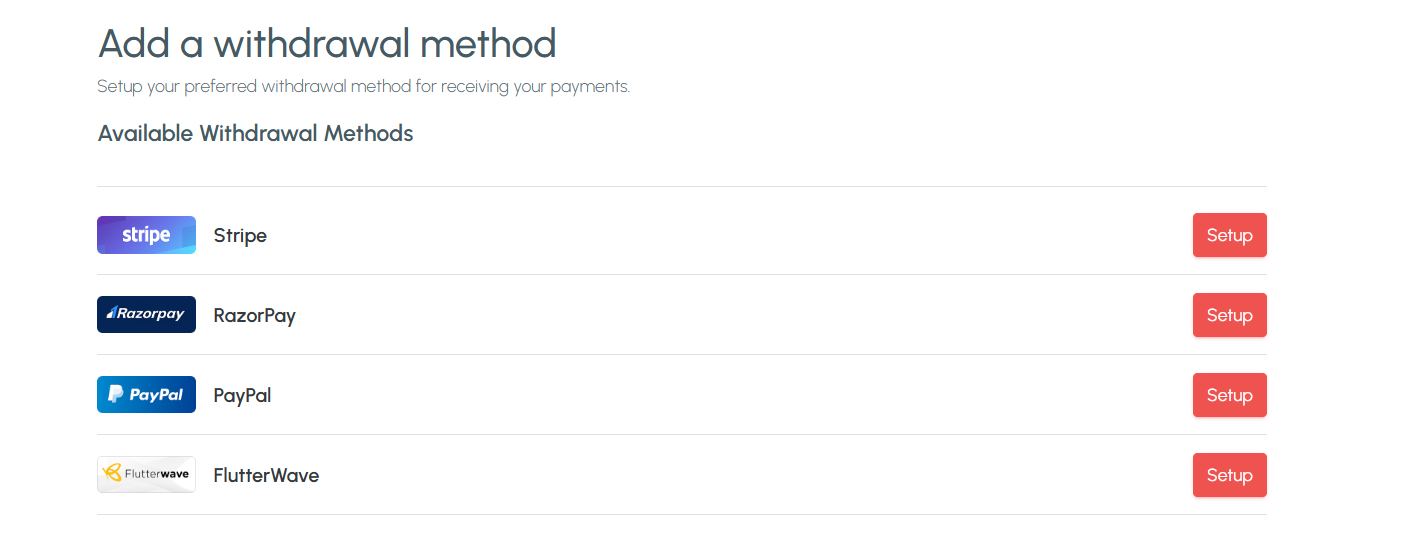
Task: Click the Flutterwave logo badge
Action: point(146,475)
